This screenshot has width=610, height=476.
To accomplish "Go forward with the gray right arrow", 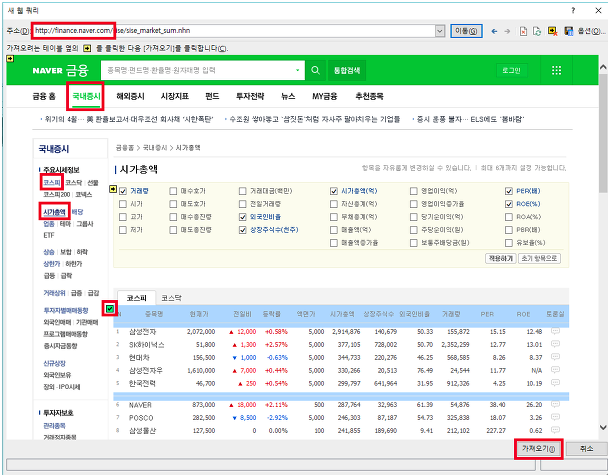I will tap(507, 31).
